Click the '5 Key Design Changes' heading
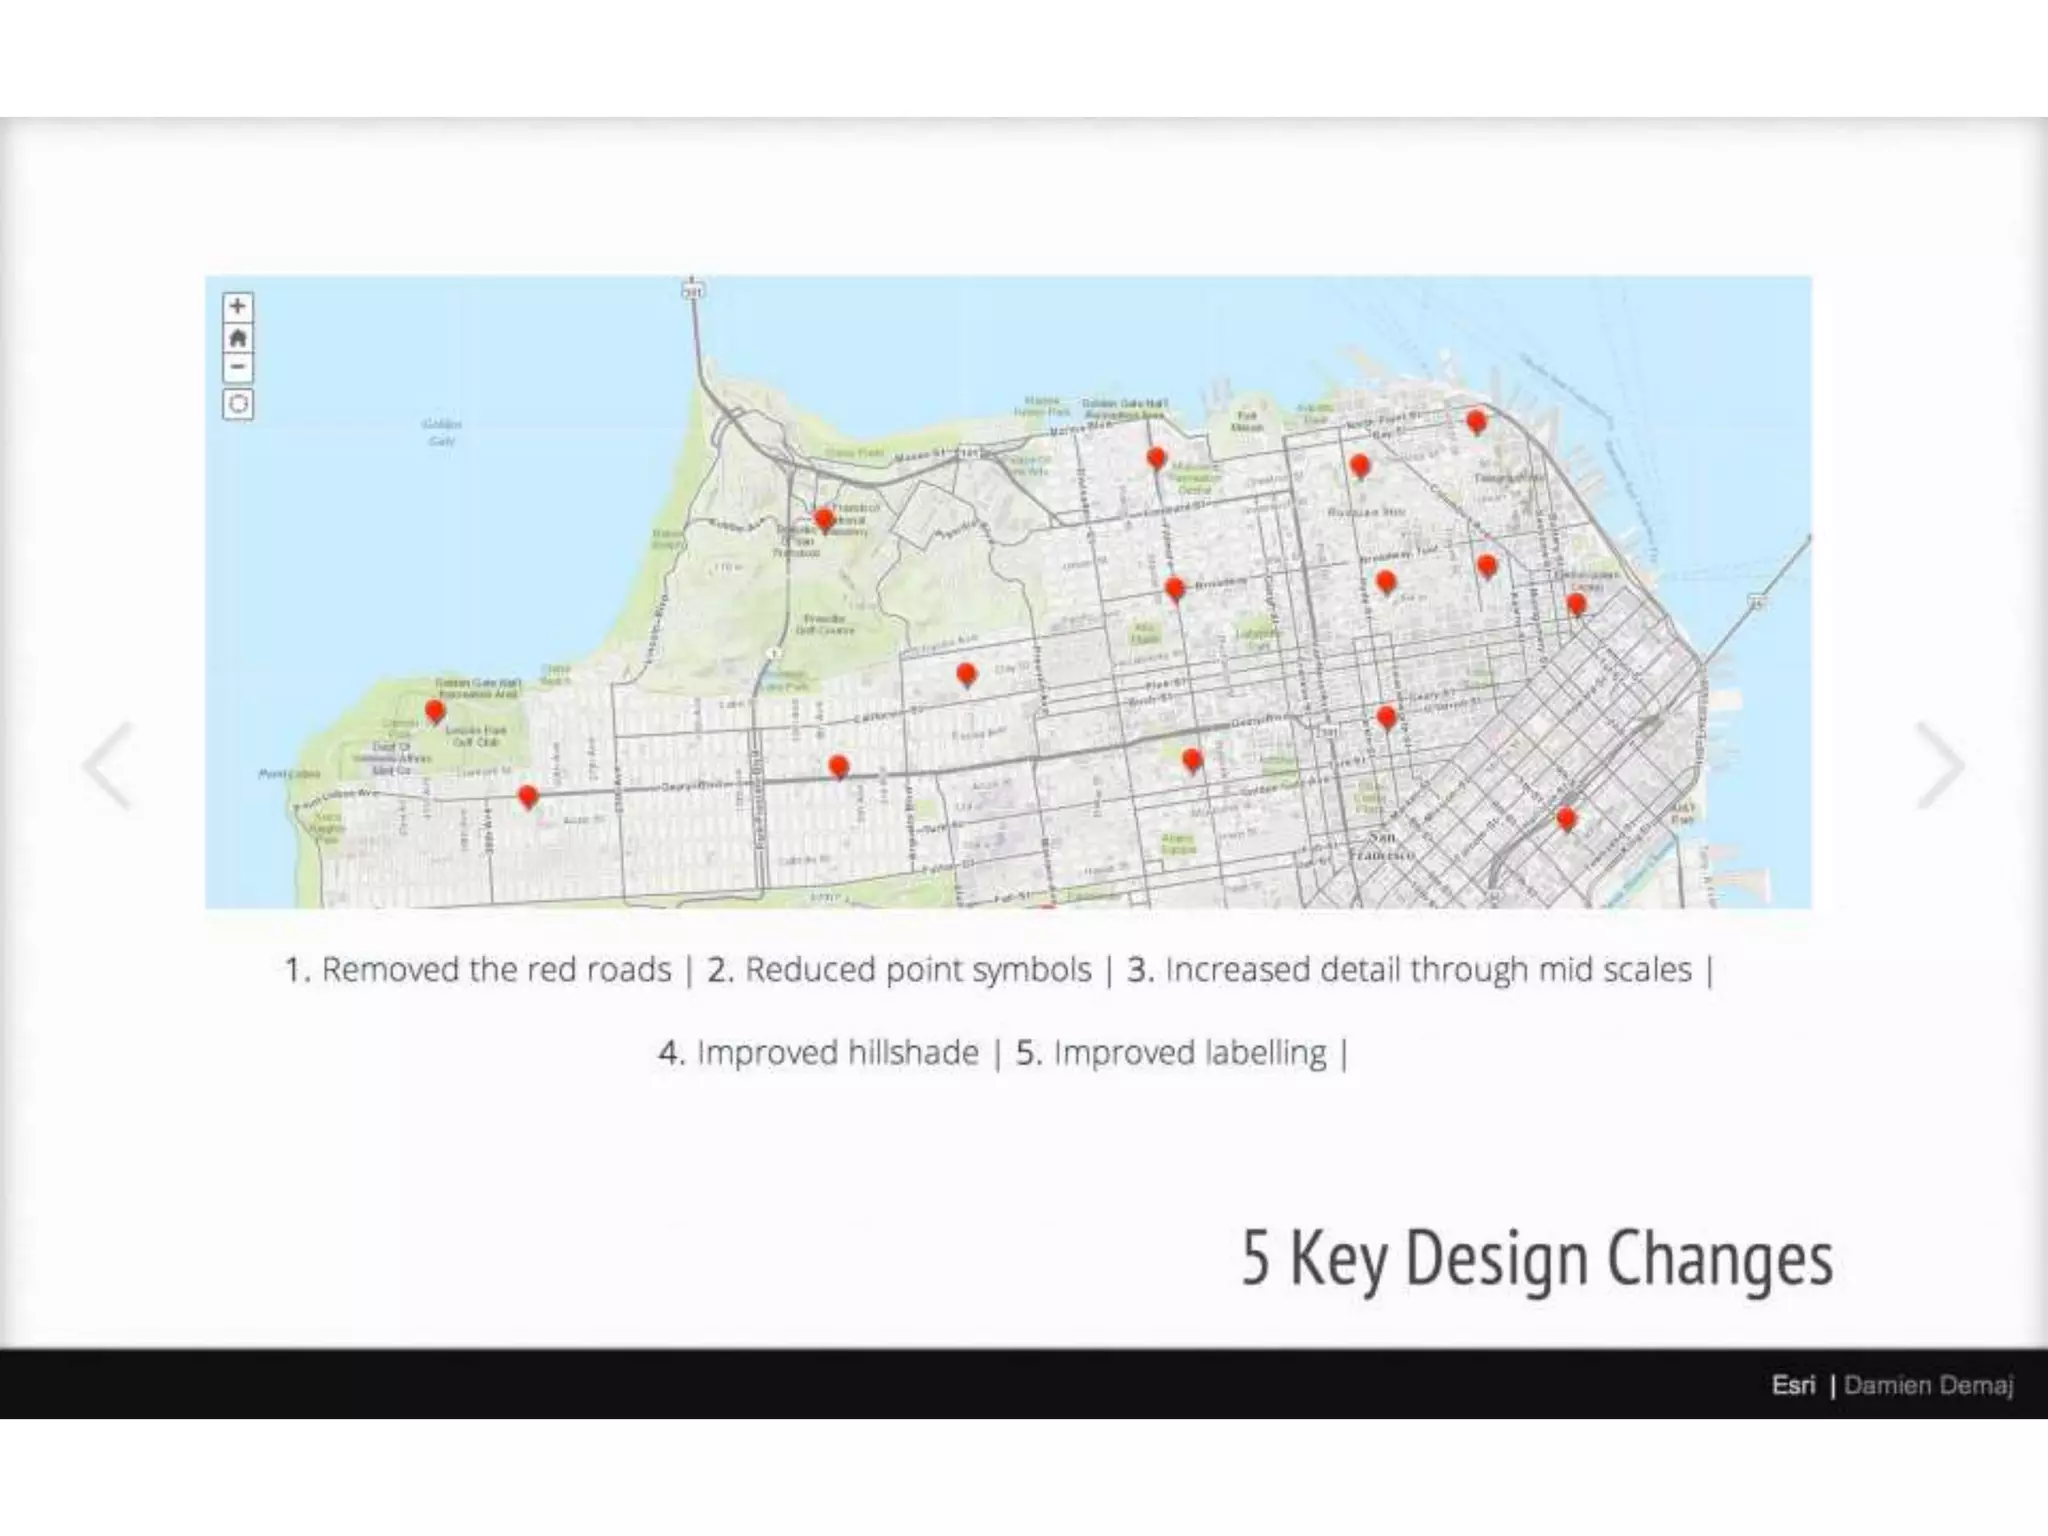The height and width of the screenshot is (1536, 2048). point(1537,1258)
